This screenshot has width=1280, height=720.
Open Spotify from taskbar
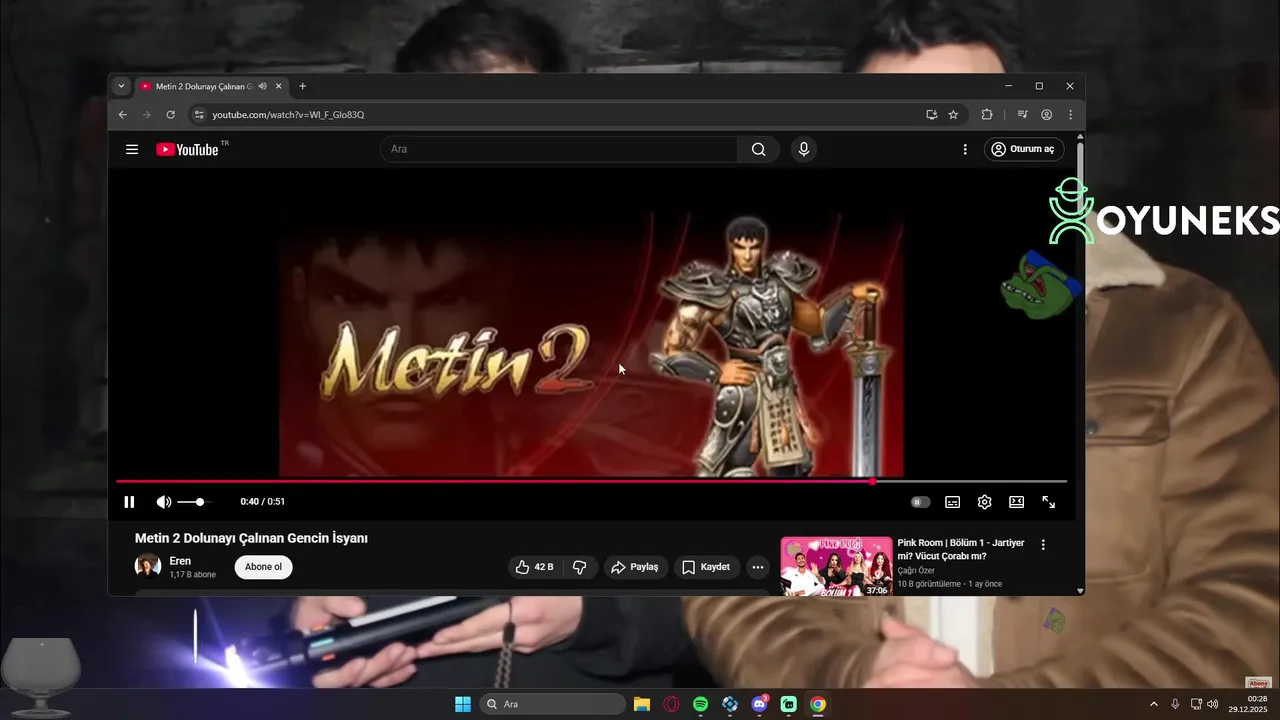click(700, 704)
